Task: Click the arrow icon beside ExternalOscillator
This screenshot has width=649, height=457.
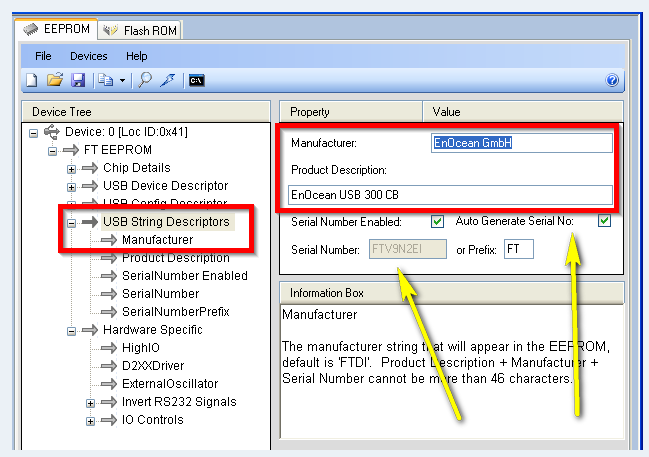Action: pos(109,384)
